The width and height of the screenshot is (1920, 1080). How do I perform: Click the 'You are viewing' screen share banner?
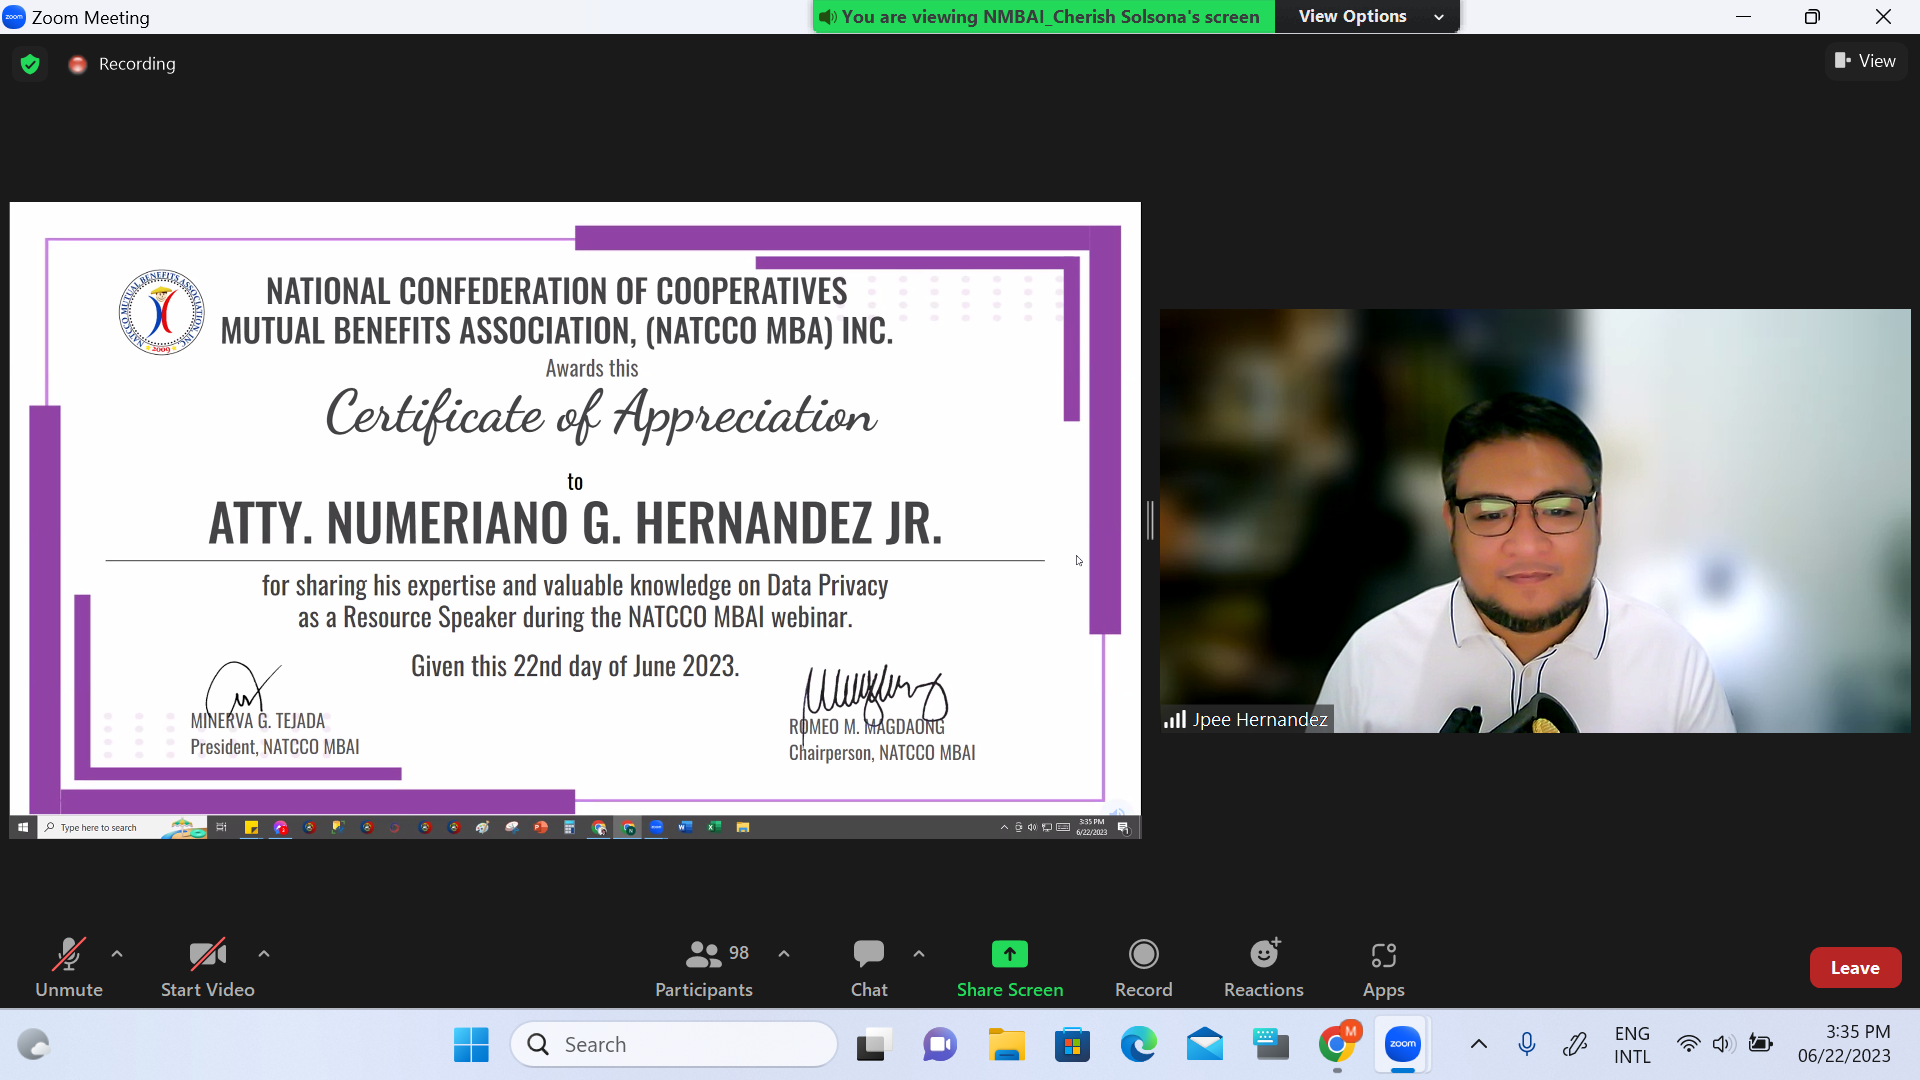point(1043,16)
